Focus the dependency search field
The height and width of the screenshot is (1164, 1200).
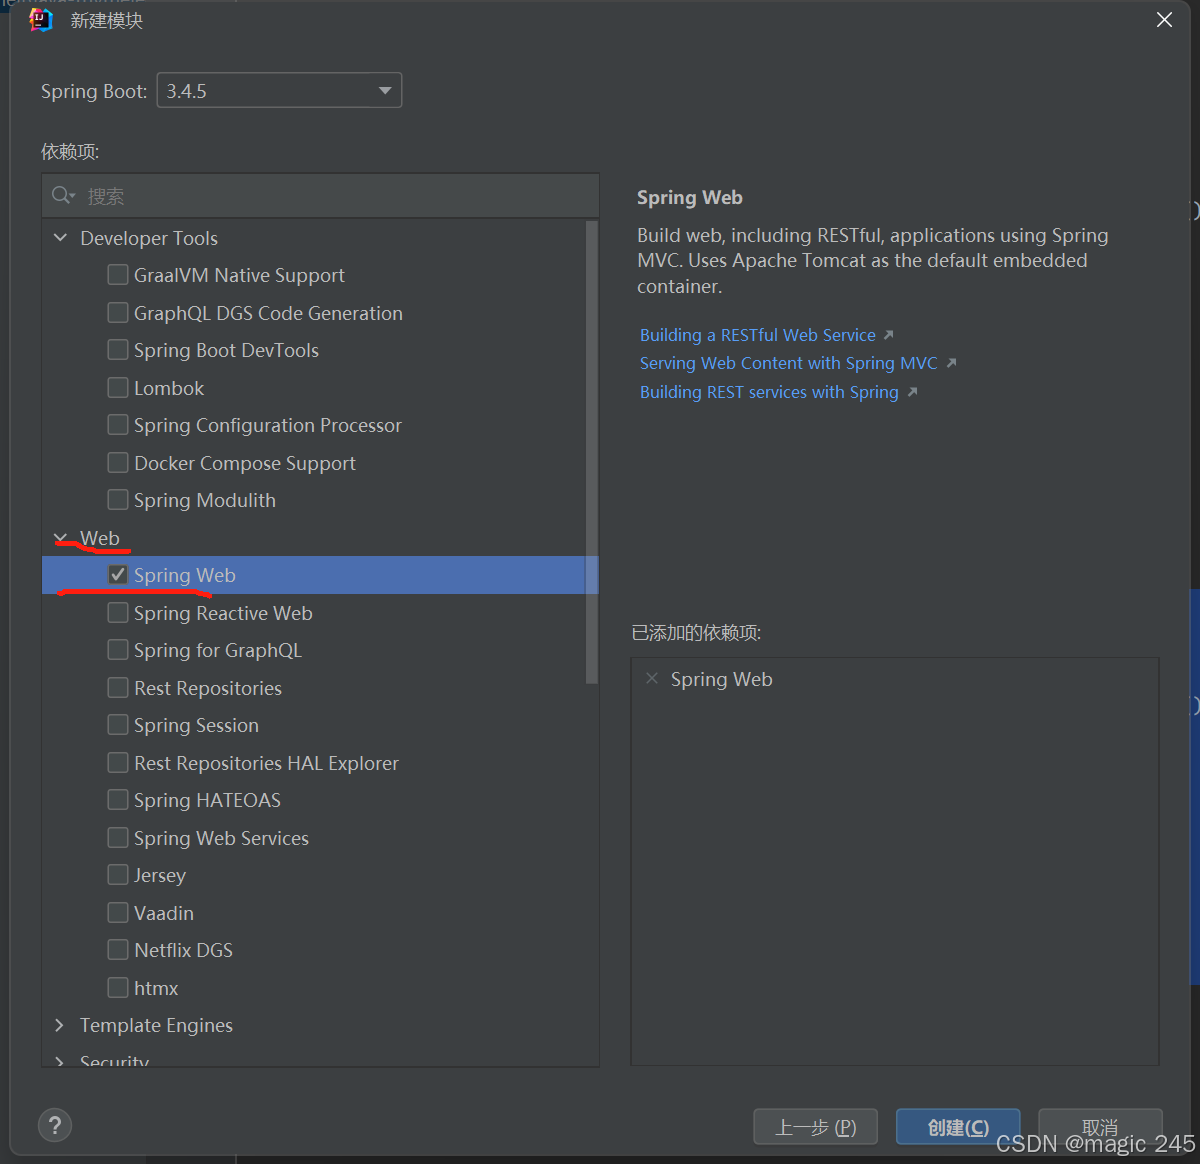320,196
